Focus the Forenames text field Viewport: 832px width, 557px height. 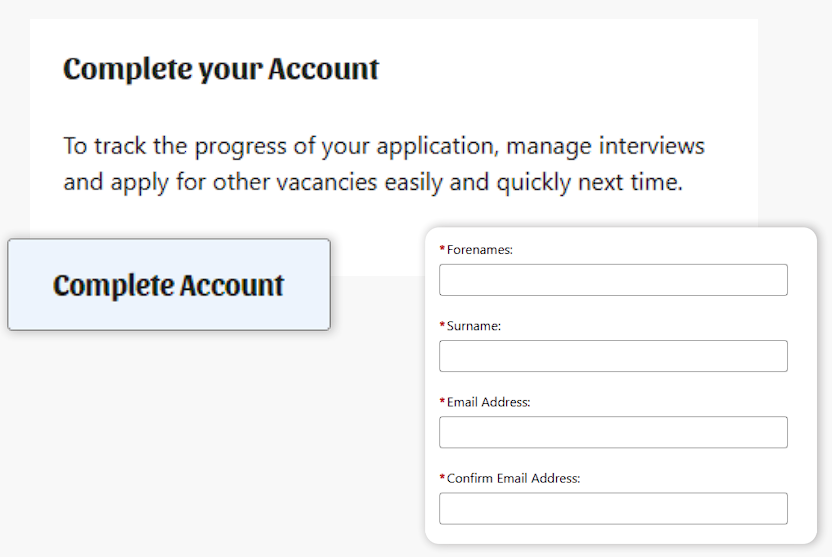[x=613, y=280]
